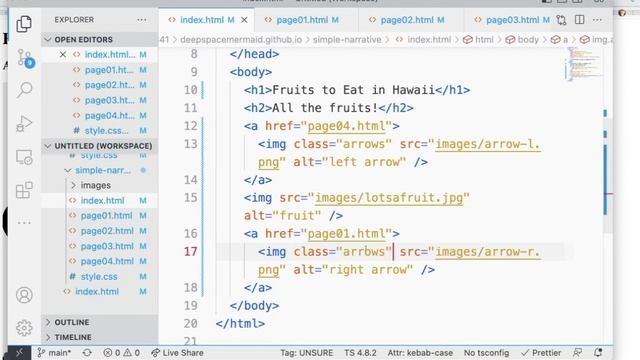Screen dimensions: 640x360
Task: Expand the Timeline section
Action: point(100,338)
